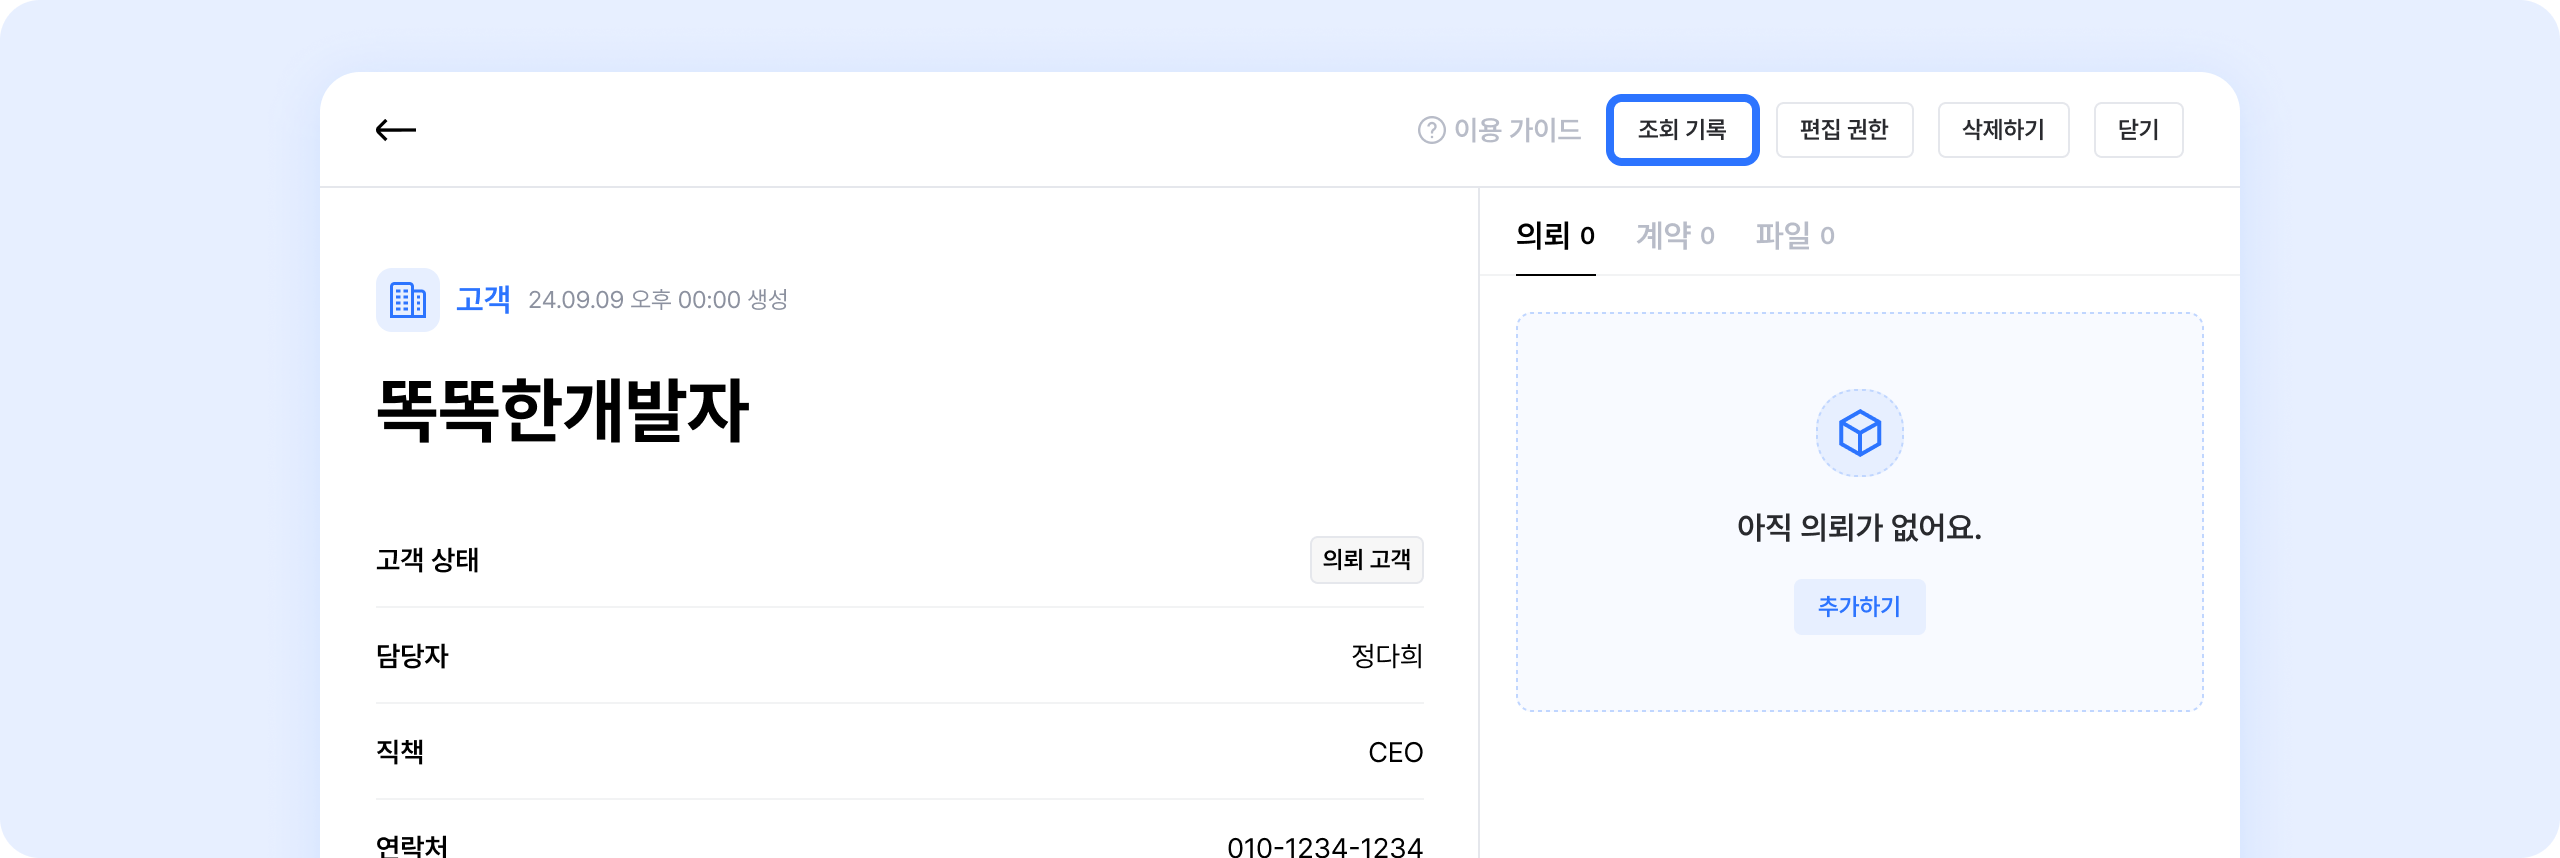
Task: Click the blue building customer icon
Action: coord(407,300)
